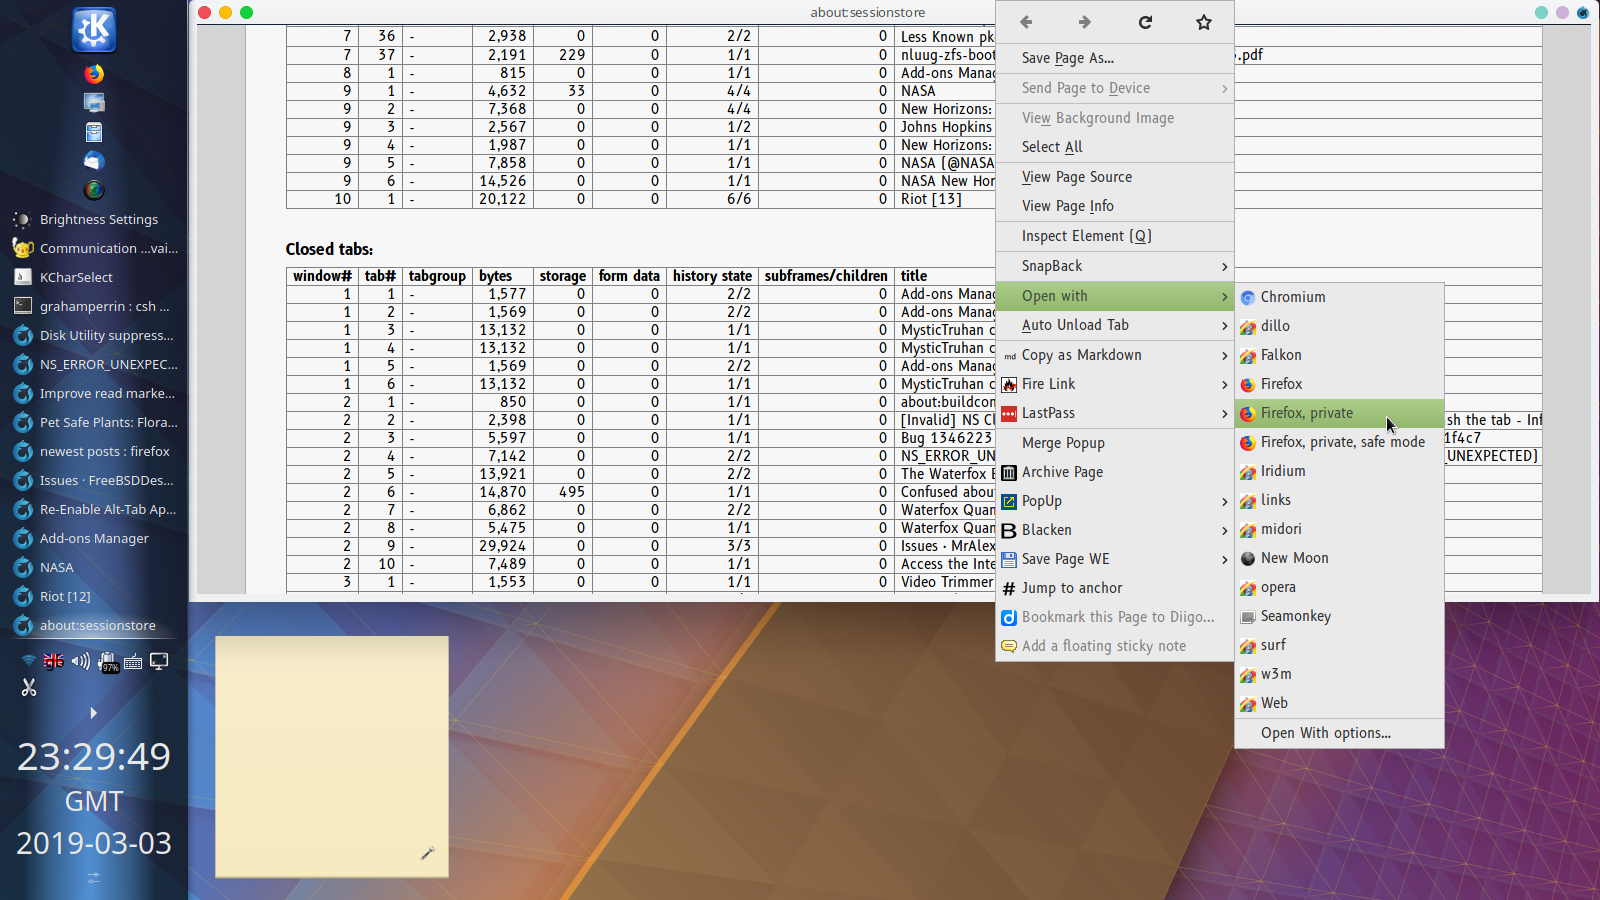Open the audio volume tray icon
This screenshot has width=1600, height=900.
tap(80, 661)
